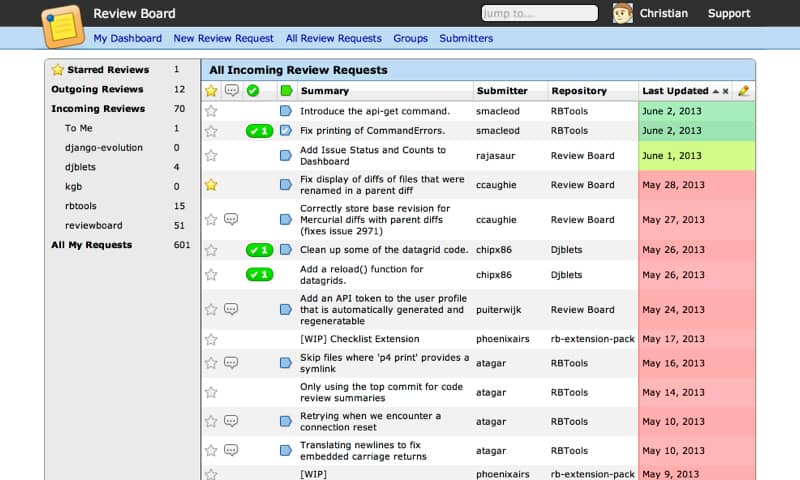Click the 'June 1, 2013' date cell

[x=697, y=156]
